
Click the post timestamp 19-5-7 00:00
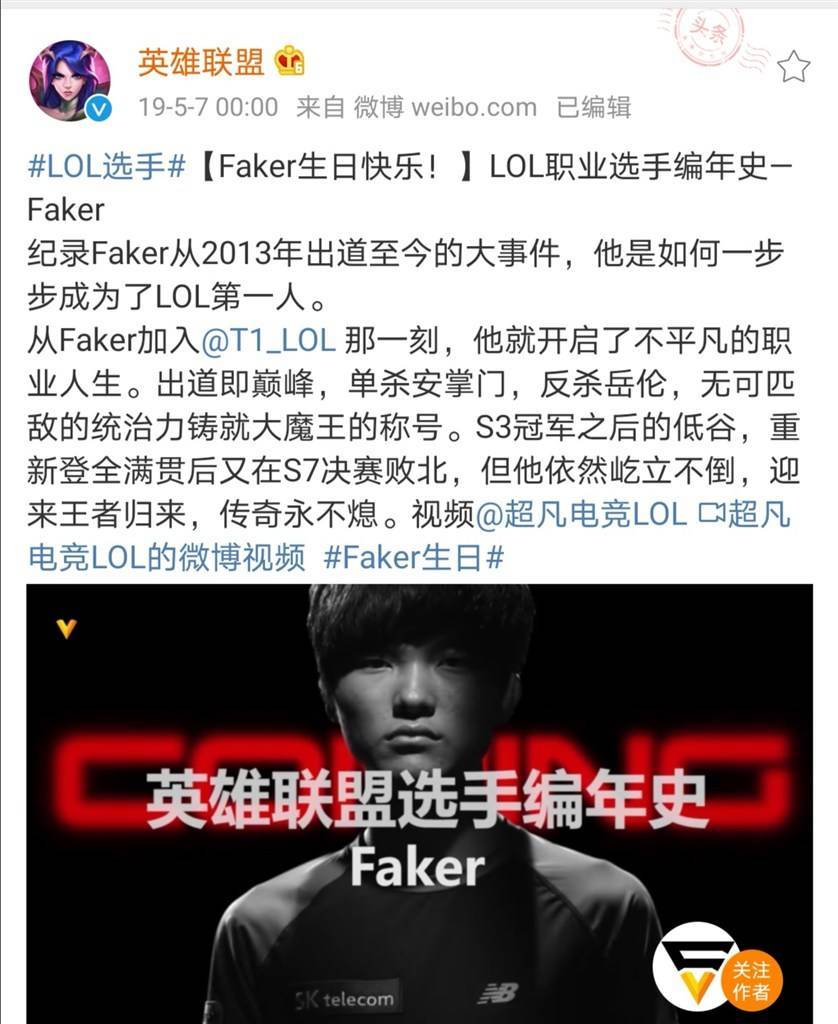pyautogui.click(x=208, y=107)
